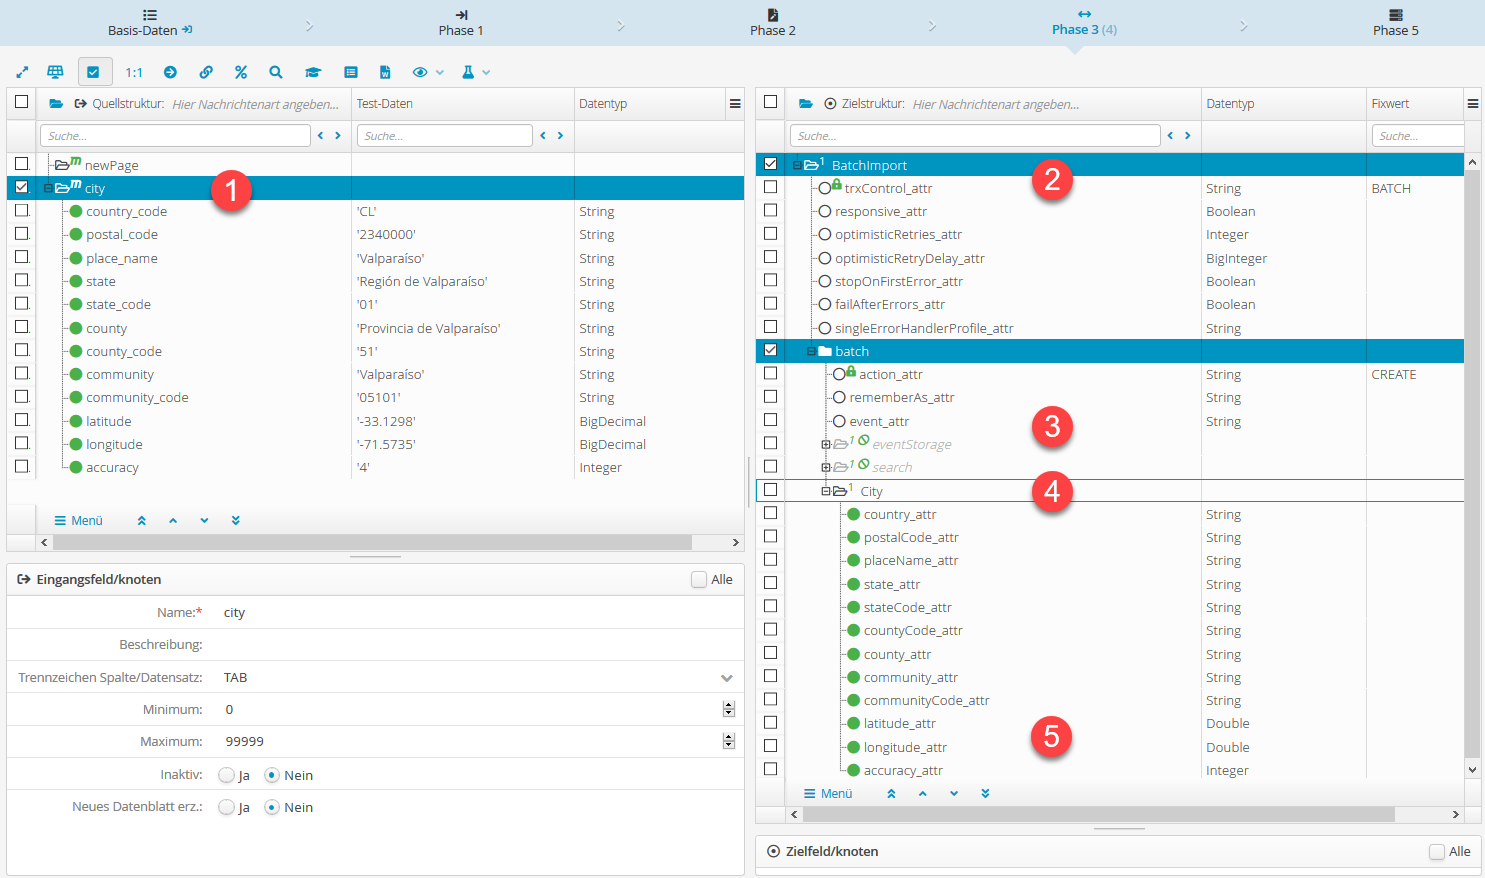Open the target structure hamburger column menu
The width and height of the screenshot is (1485, 878).
click(1473, 103)
